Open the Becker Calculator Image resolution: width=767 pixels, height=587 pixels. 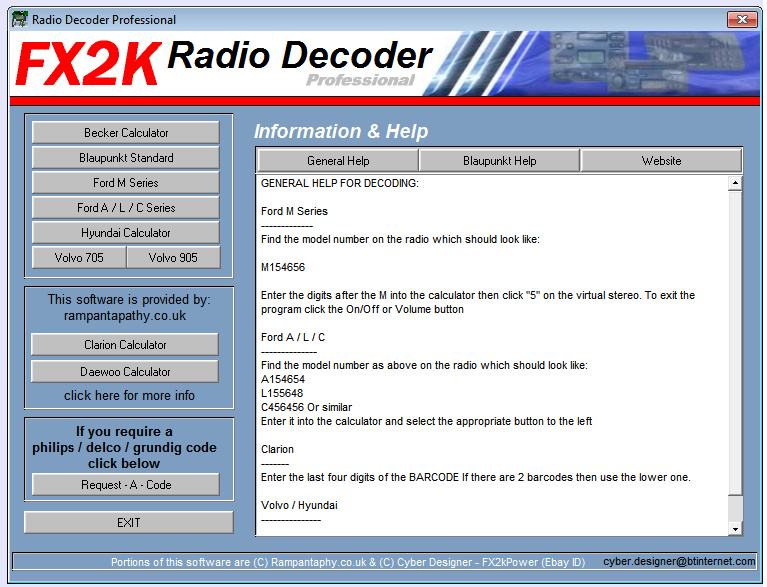tap(126, 133)
